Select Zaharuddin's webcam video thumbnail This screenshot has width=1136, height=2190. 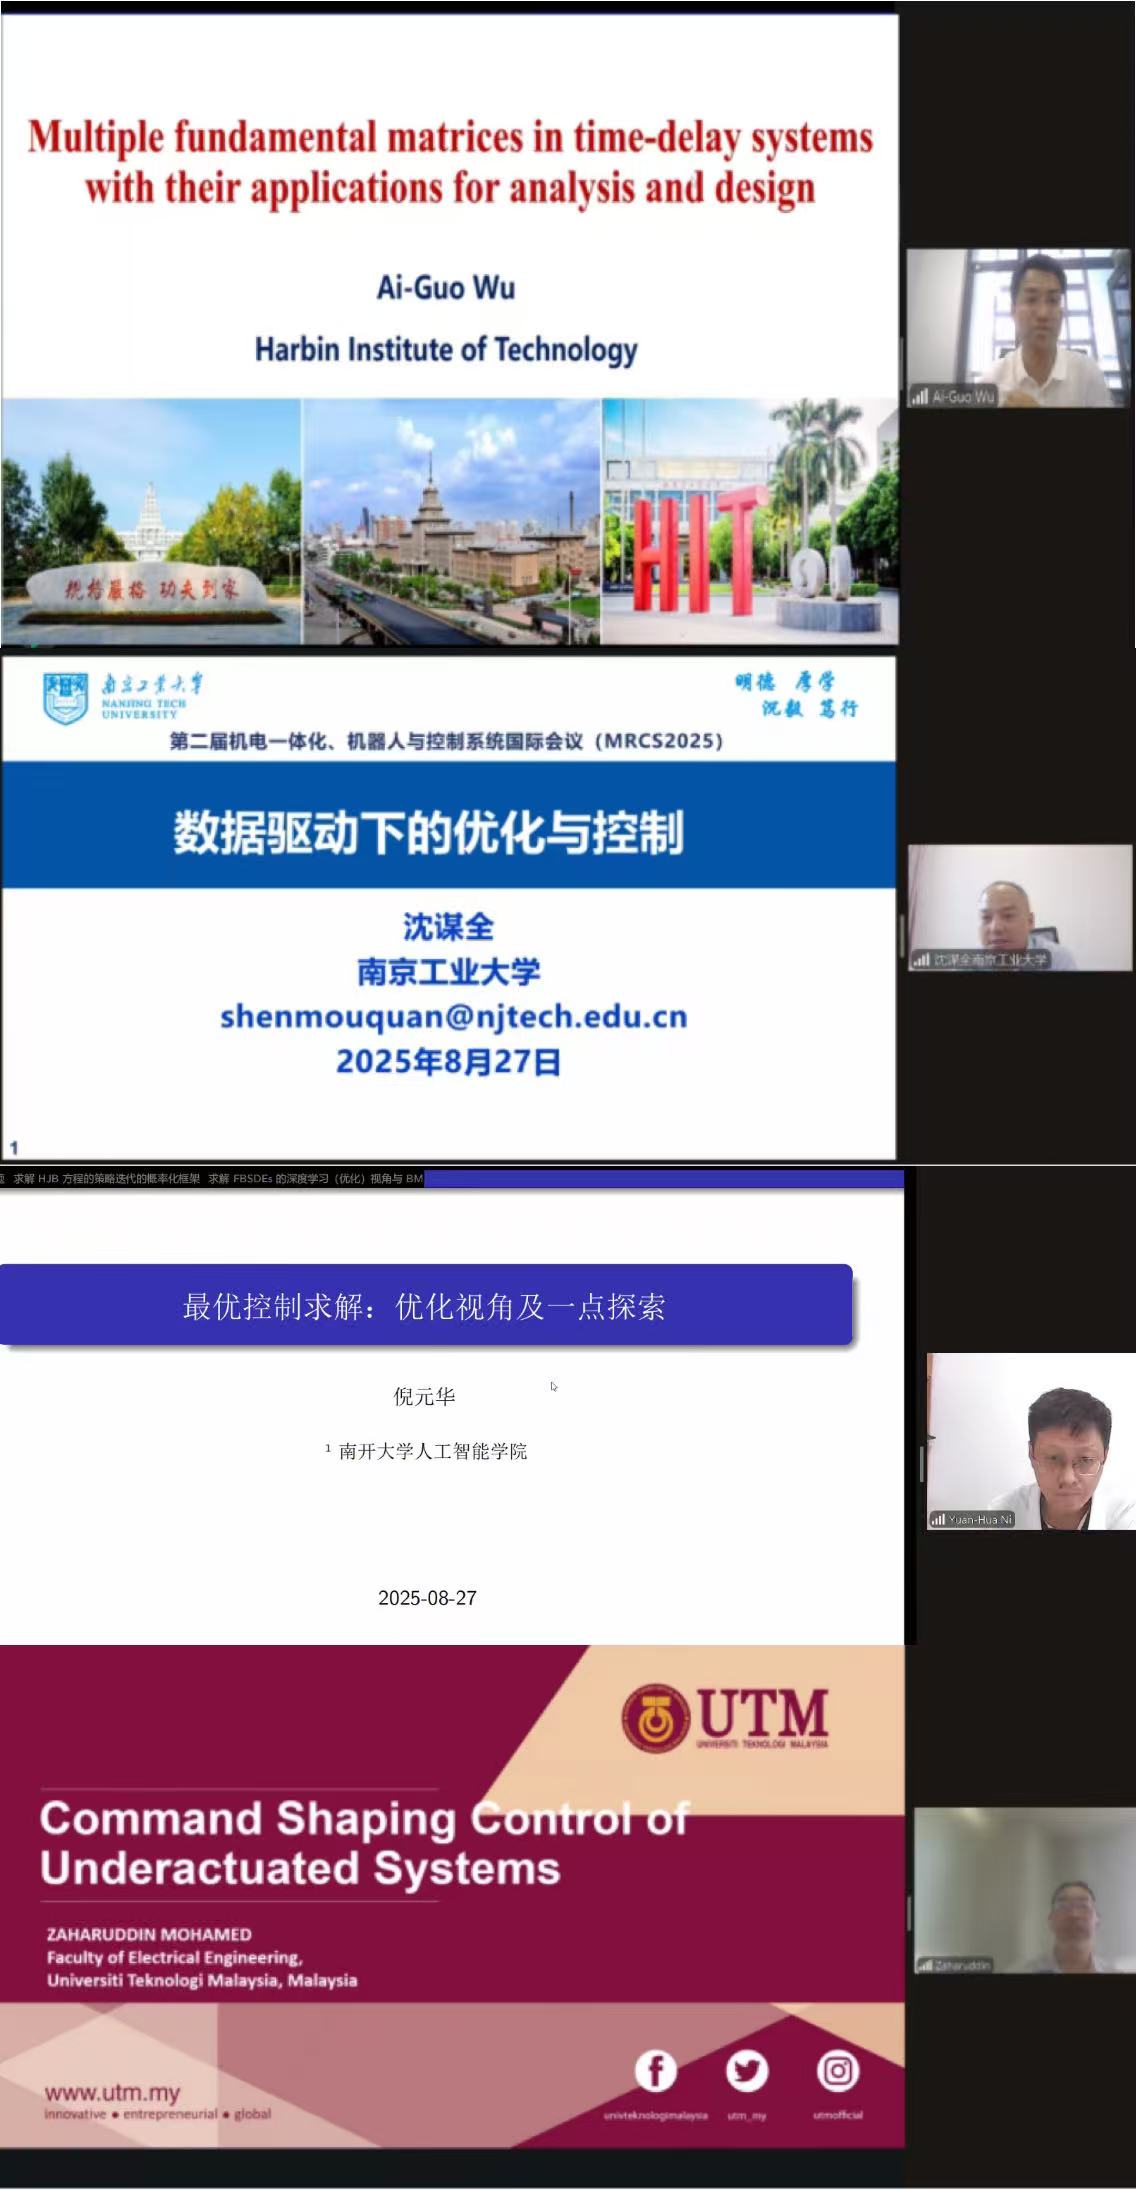point(1024,1890)
